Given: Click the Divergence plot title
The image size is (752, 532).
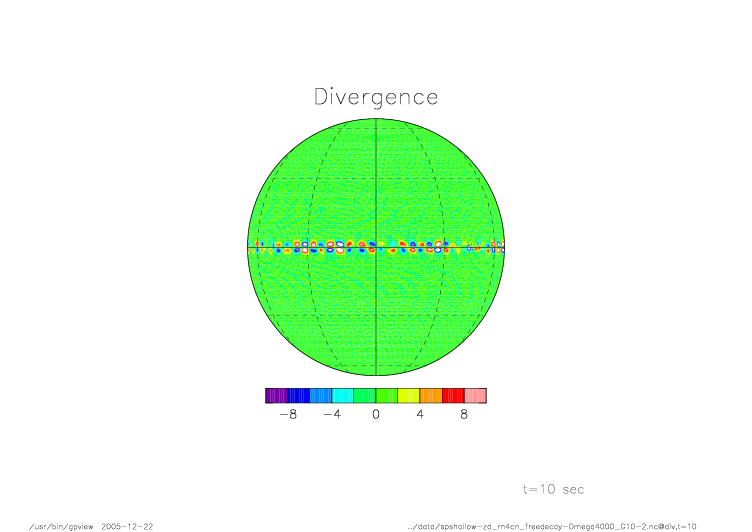Looking at the screenshot, I should [x=375, y=97].
